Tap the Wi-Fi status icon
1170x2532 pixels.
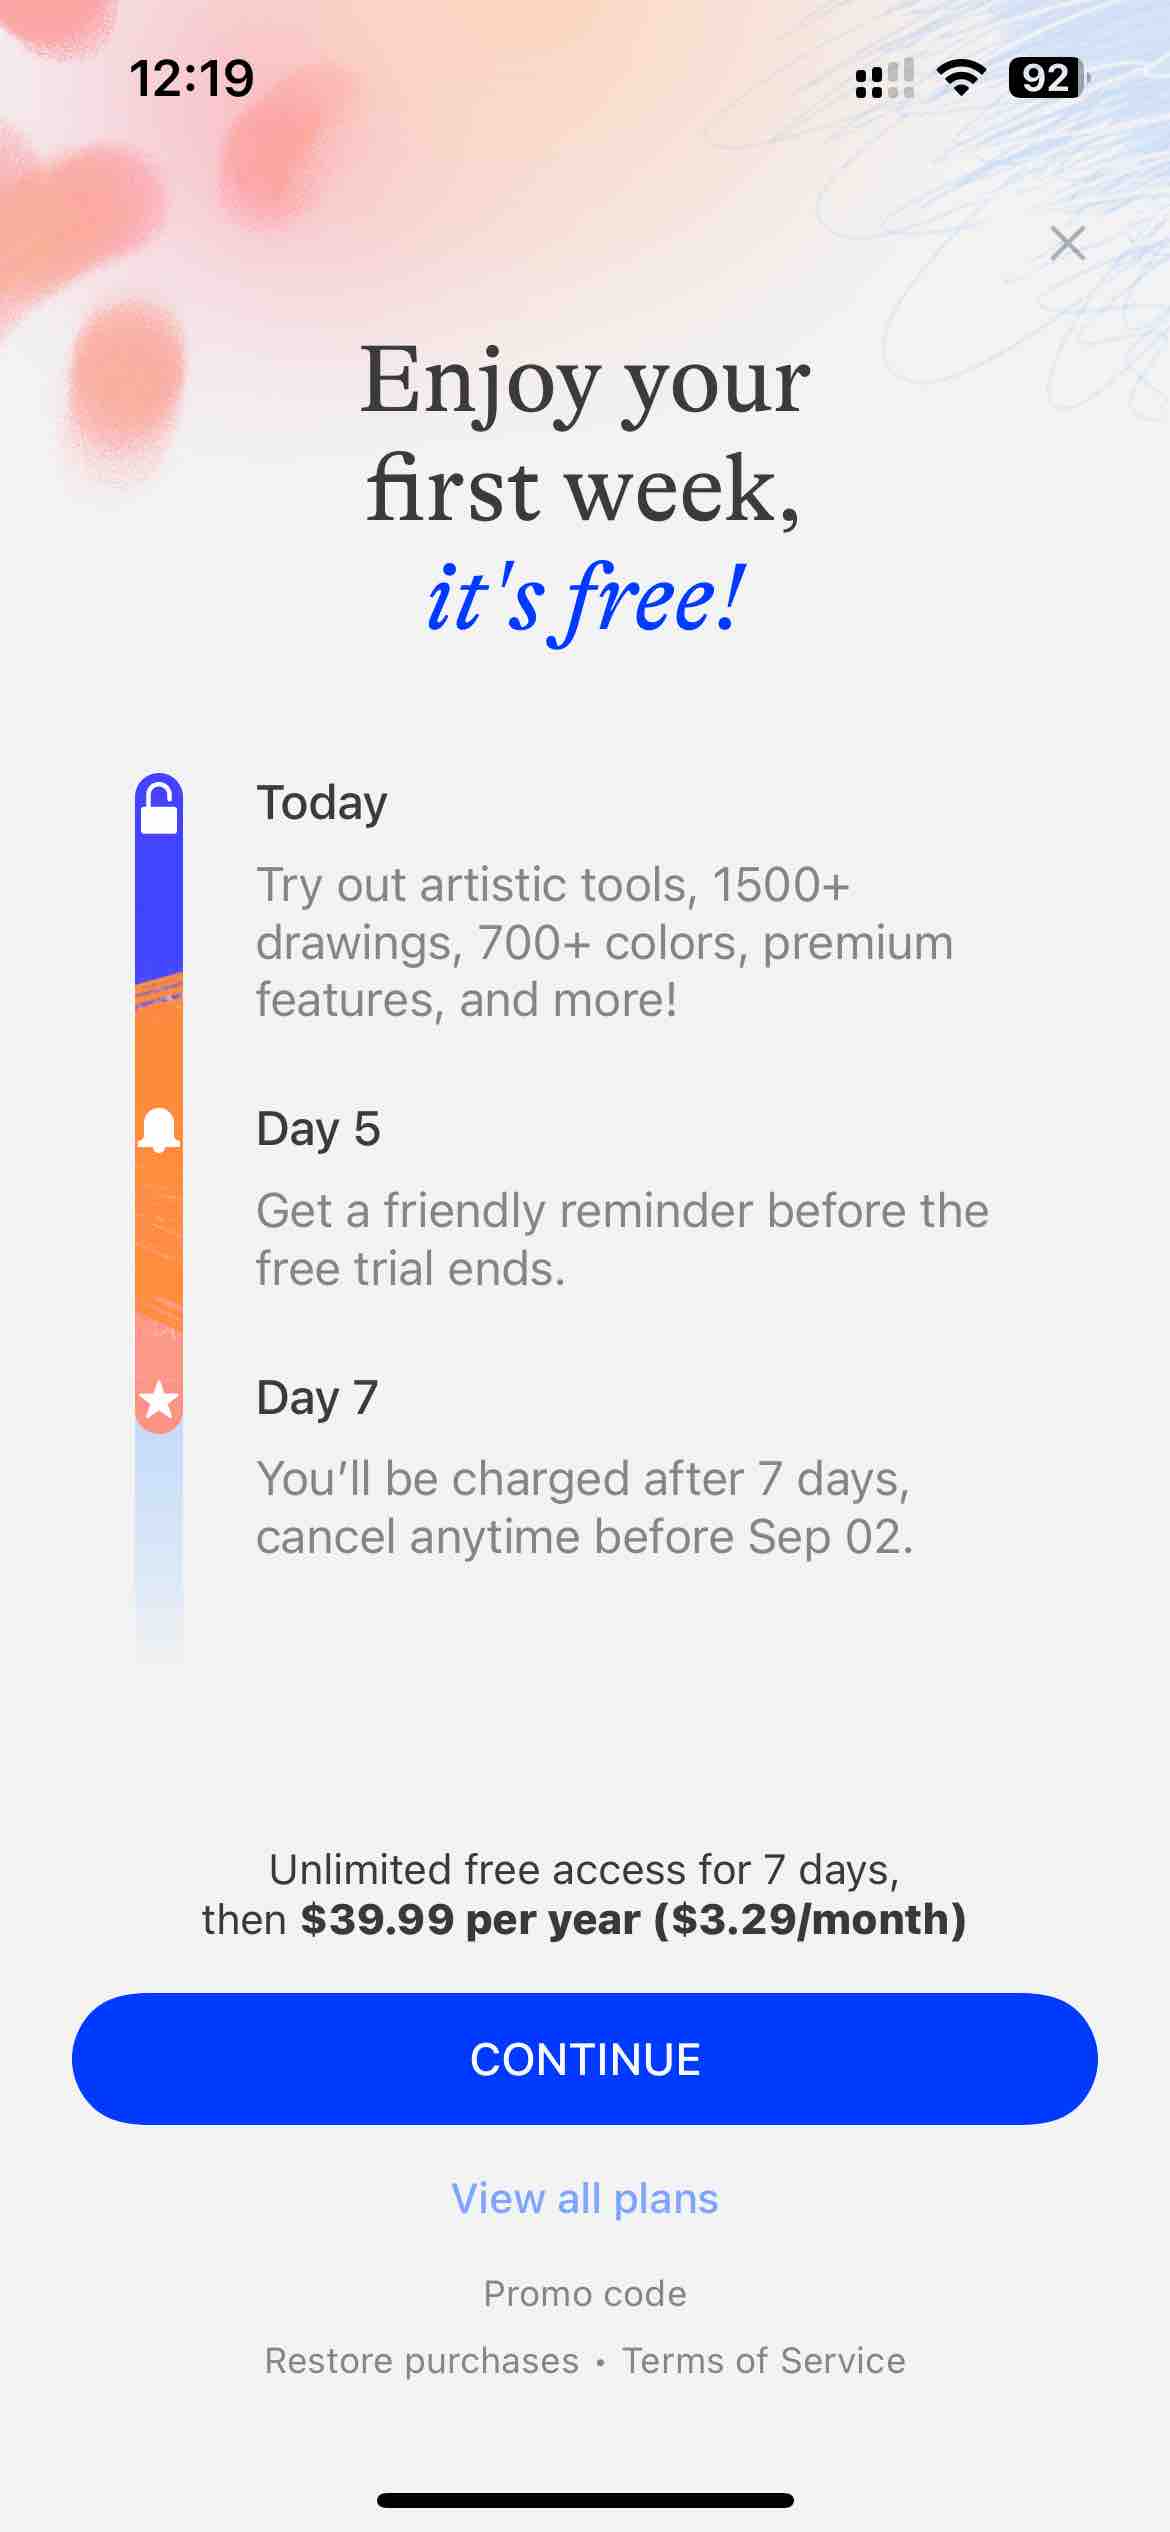tap(961, 77)
